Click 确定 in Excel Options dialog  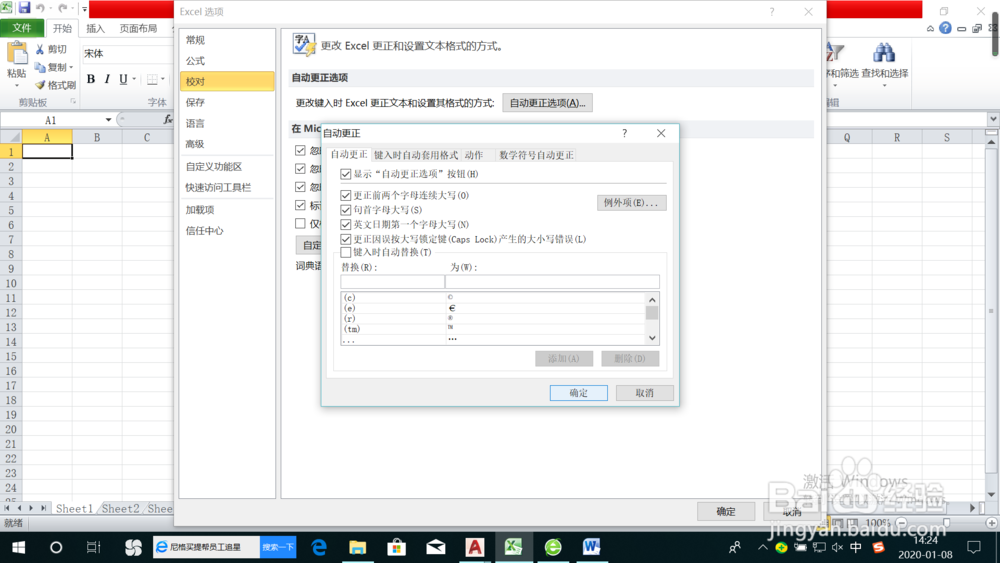coord(726,511)
